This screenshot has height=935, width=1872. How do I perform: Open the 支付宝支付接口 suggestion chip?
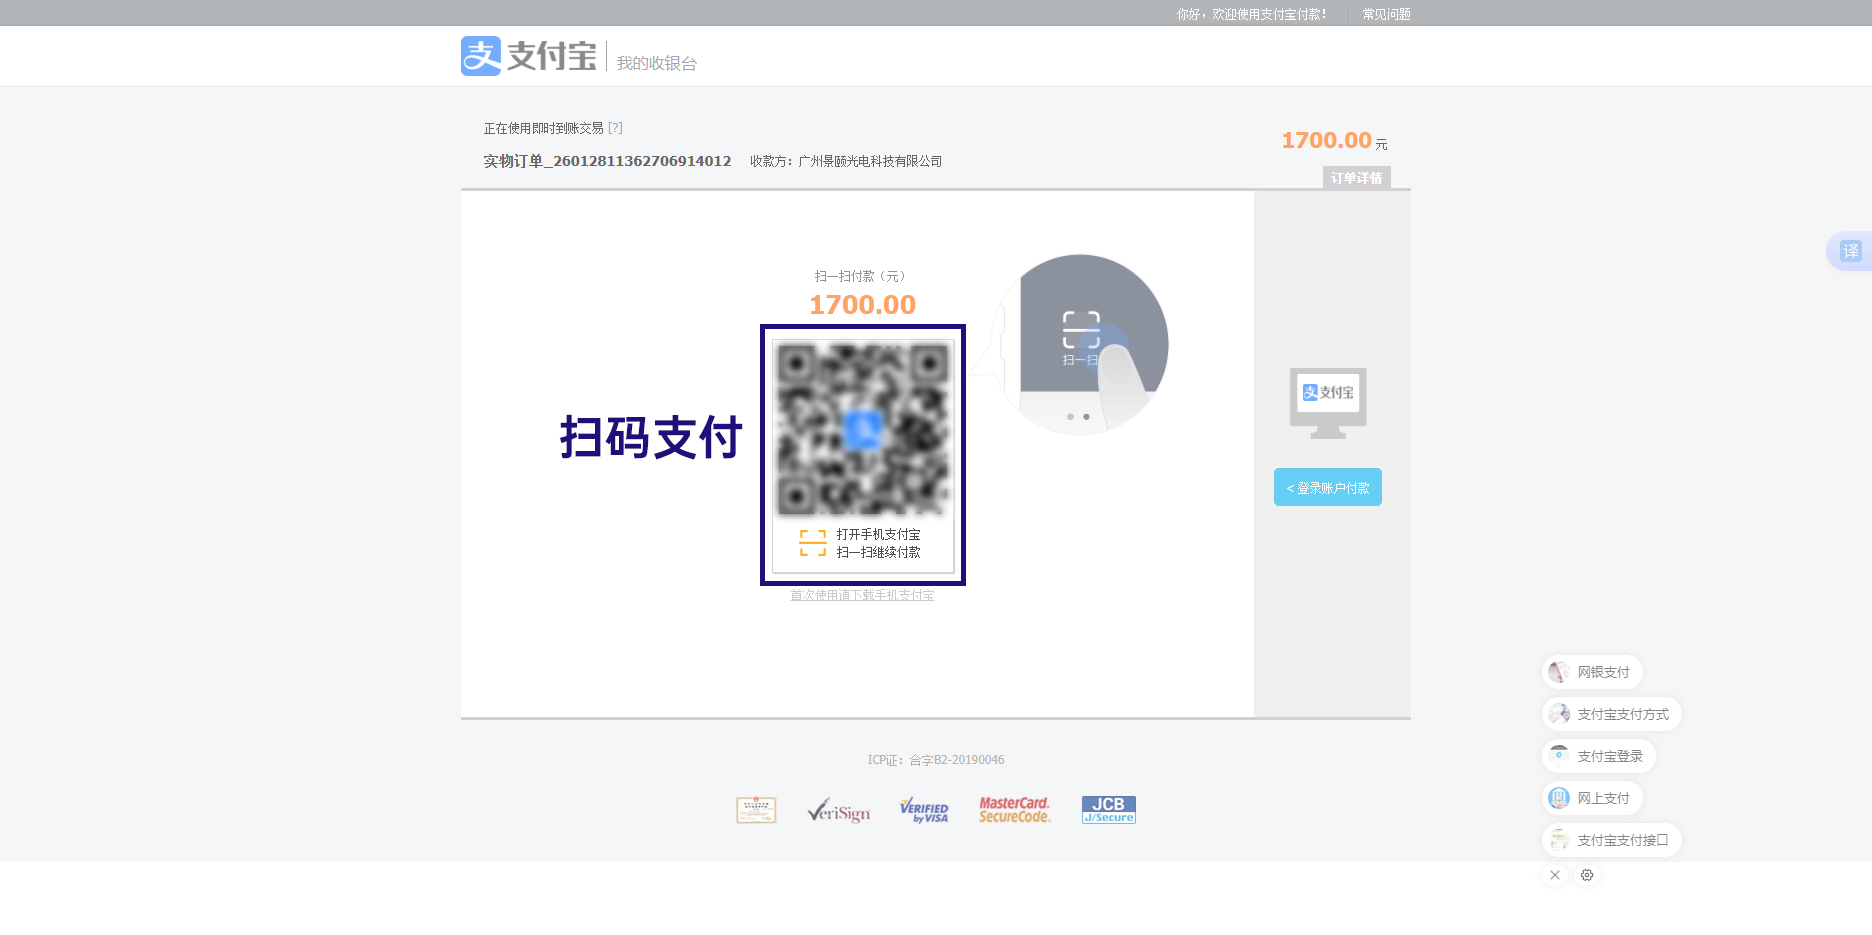click(1611, 840)
